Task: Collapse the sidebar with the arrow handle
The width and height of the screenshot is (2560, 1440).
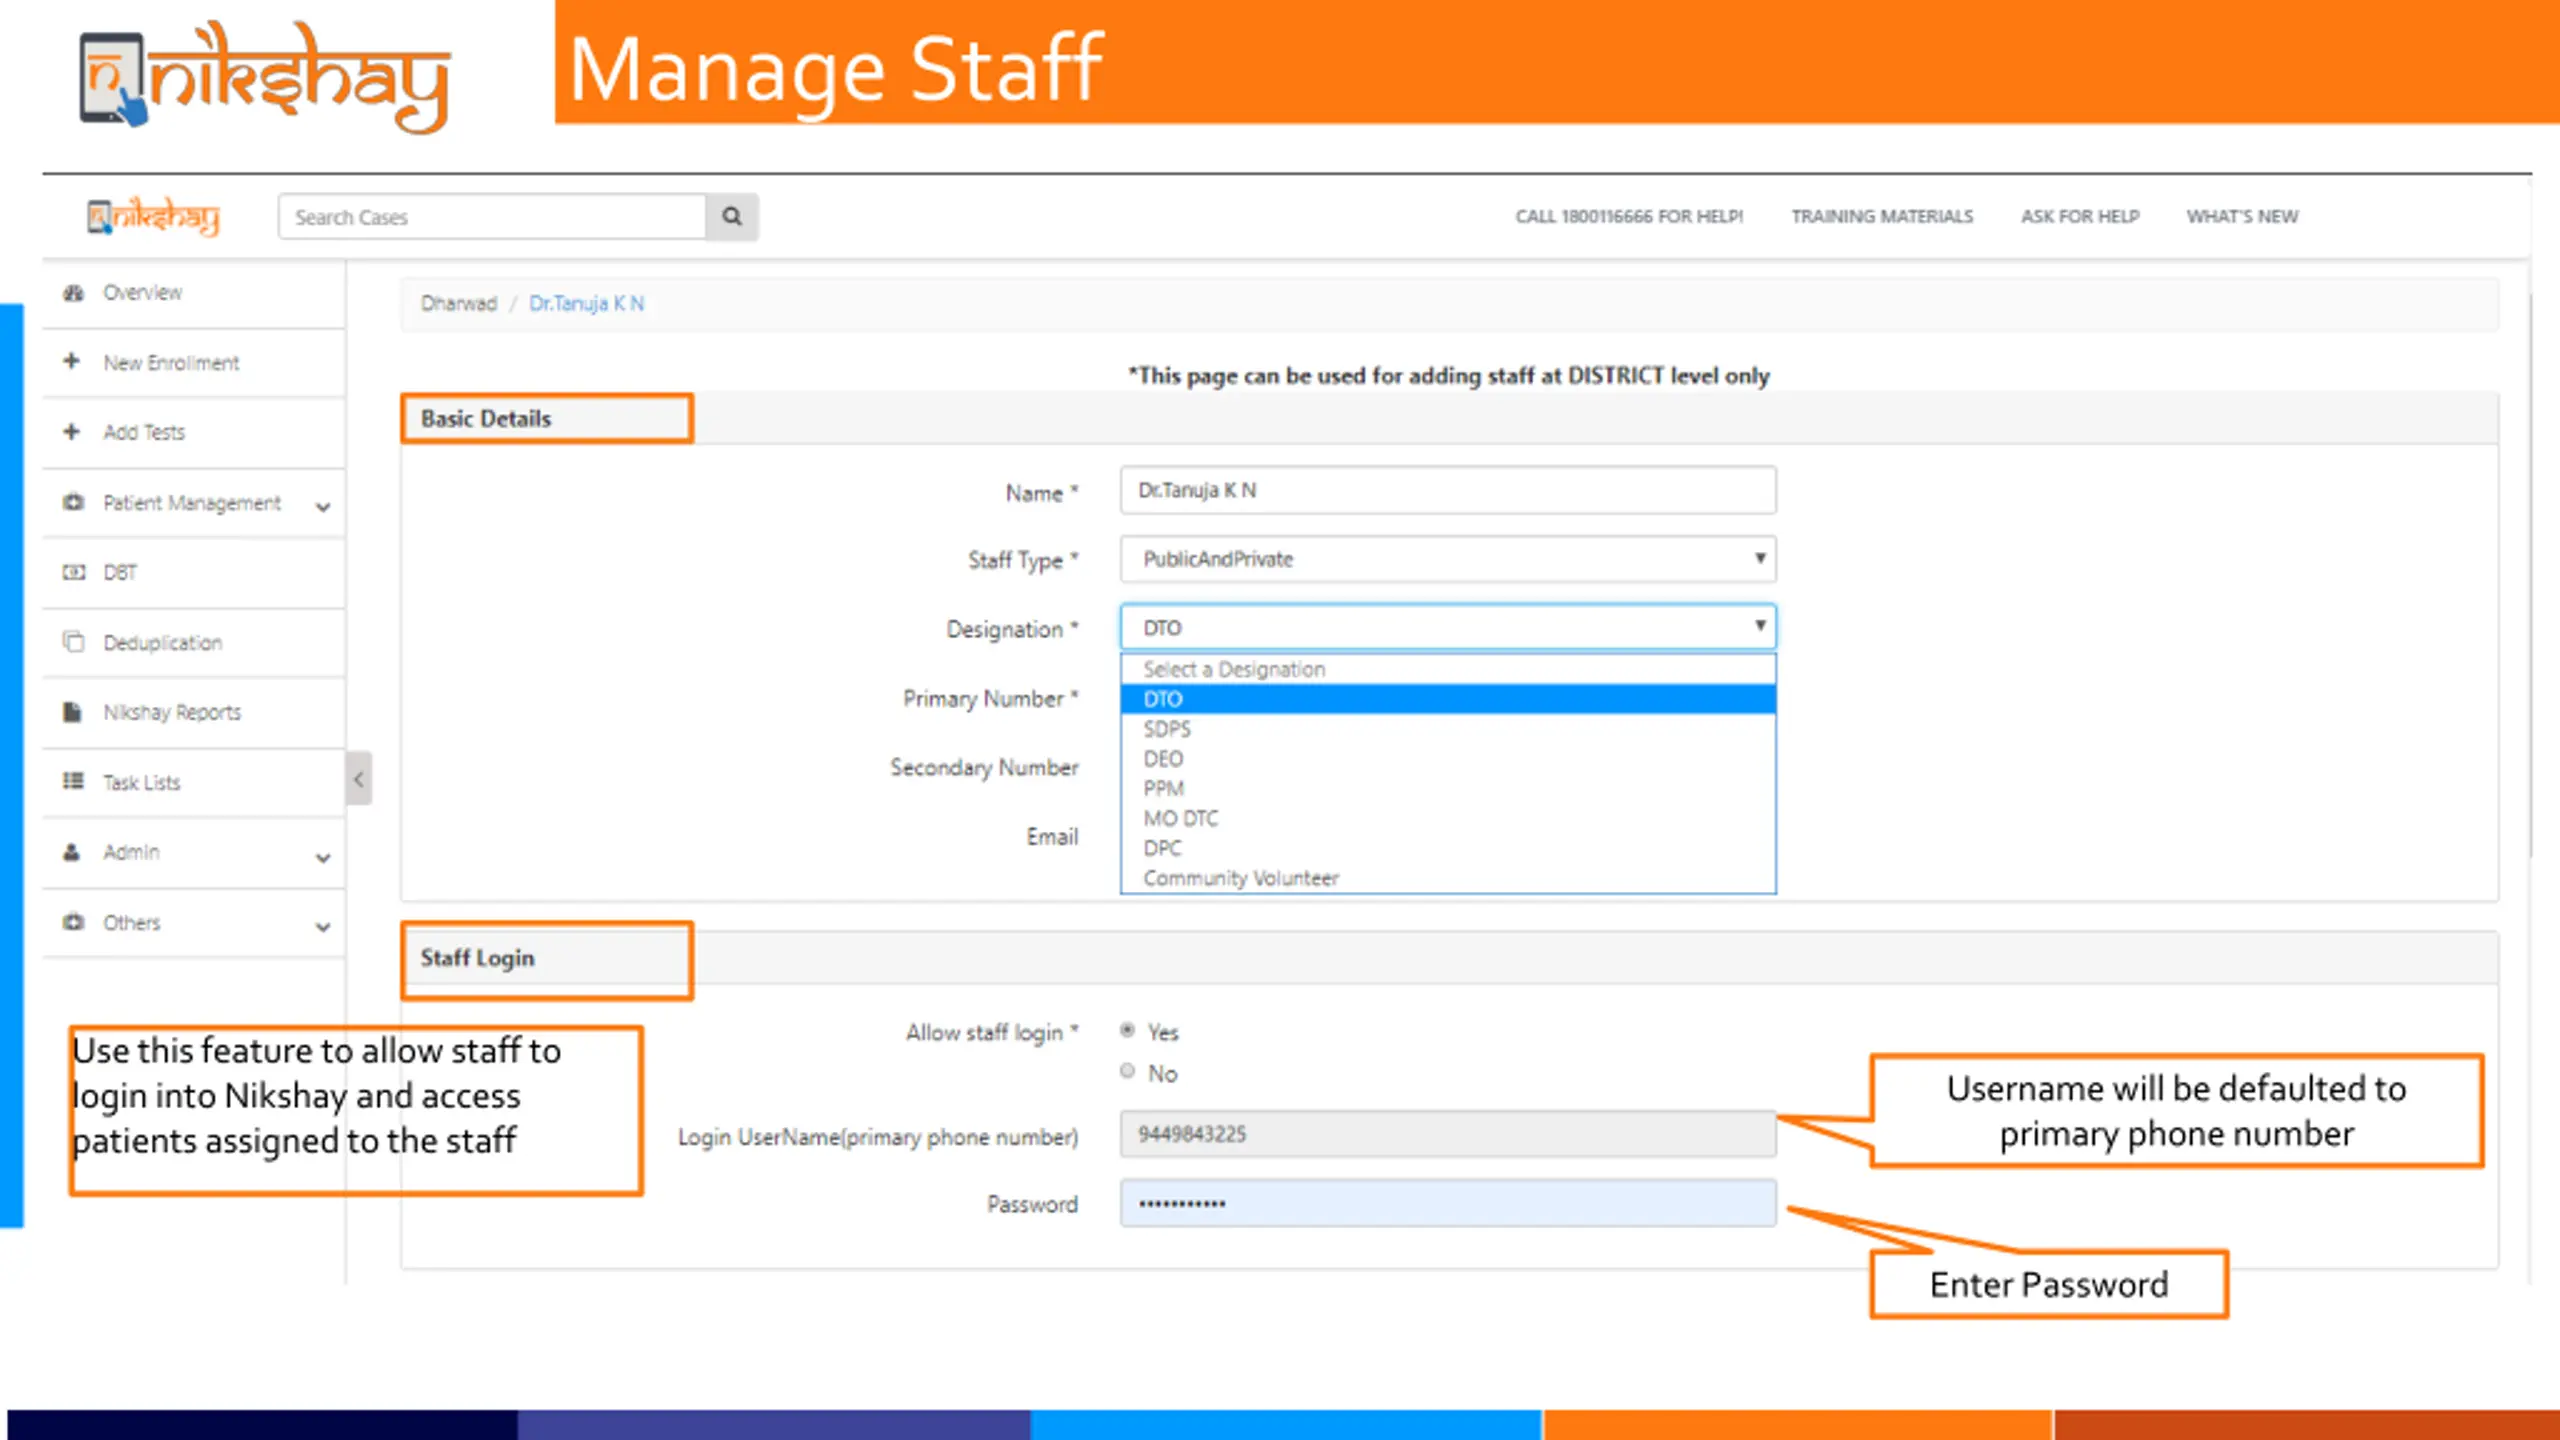Action: (x=359, y=779)
